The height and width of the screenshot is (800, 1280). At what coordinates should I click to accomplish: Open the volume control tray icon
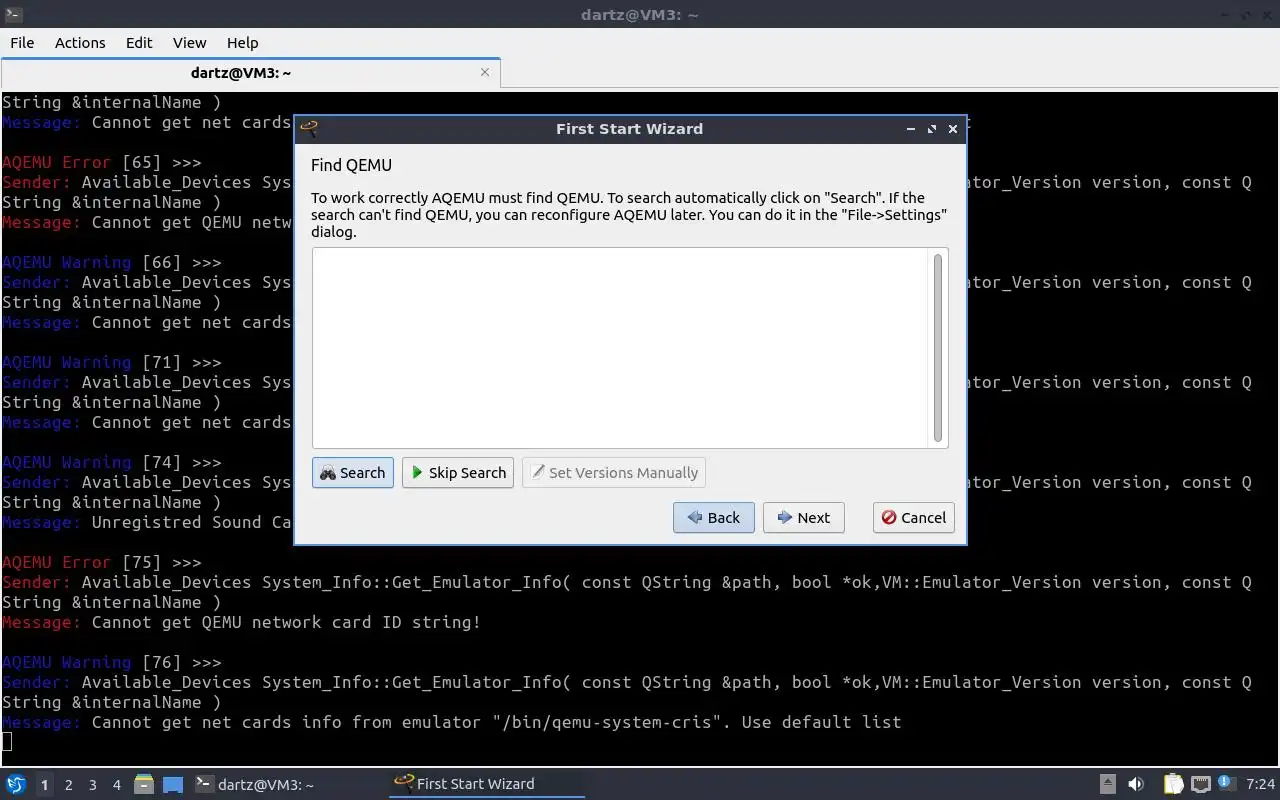1136,784
